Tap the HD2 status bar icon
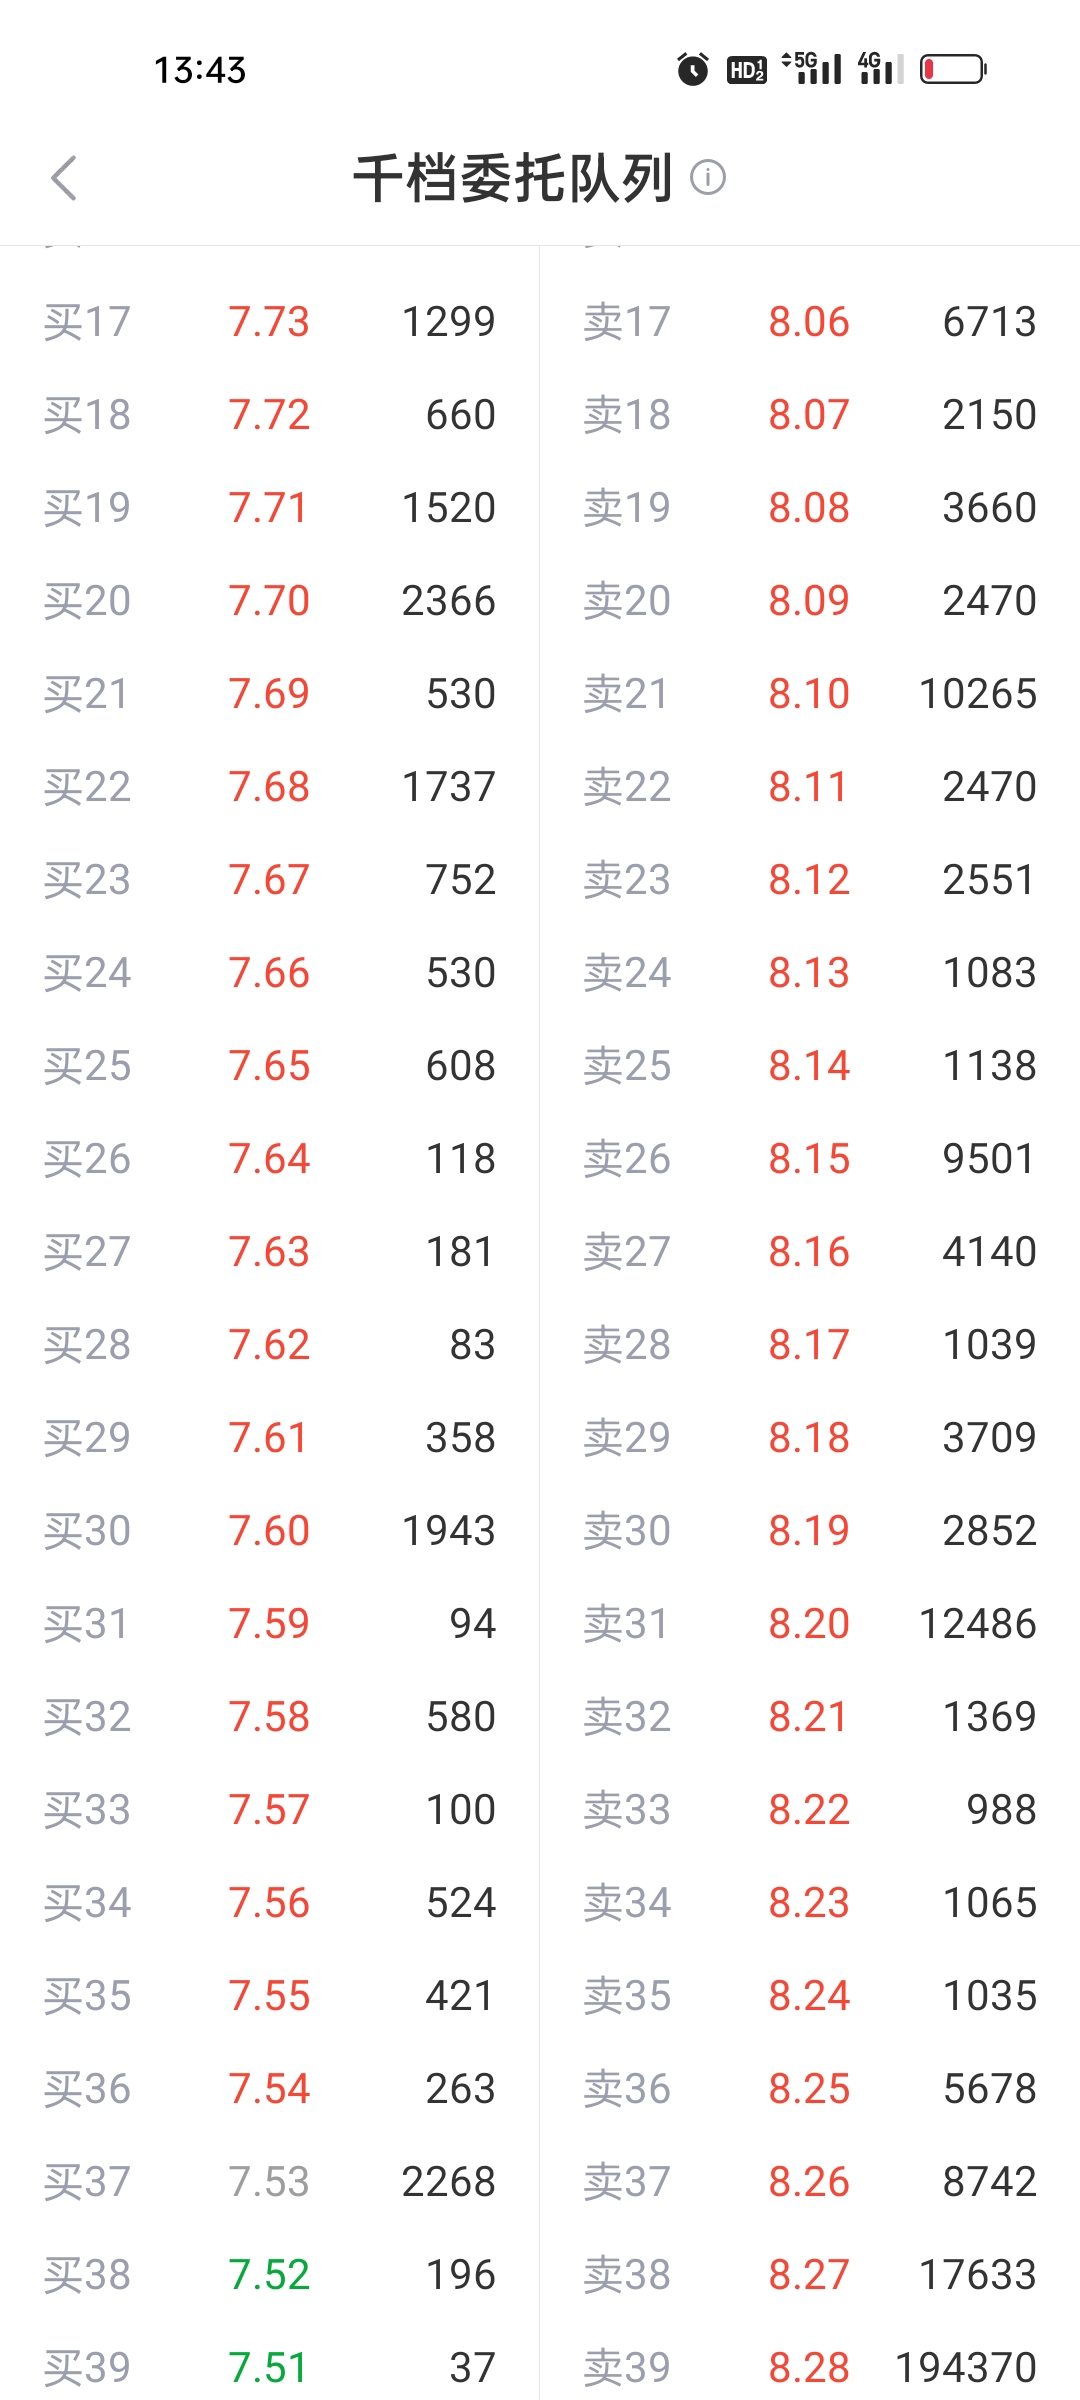Image resolution: width=1080 pixels, height=2400 pixels. [746, 69]
